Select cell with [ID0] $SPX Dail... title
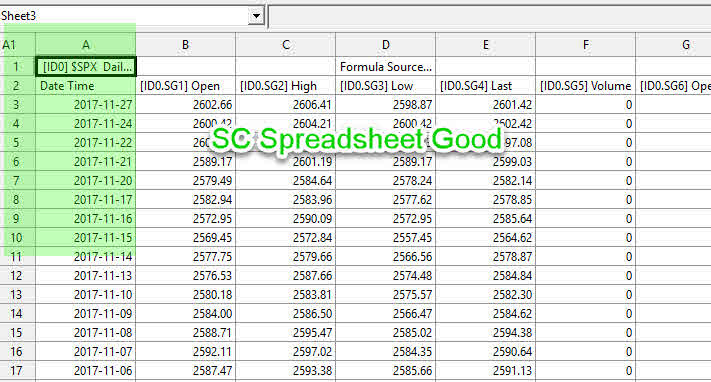This screenshot has width=711, height=382. click(x=86, y=67)
